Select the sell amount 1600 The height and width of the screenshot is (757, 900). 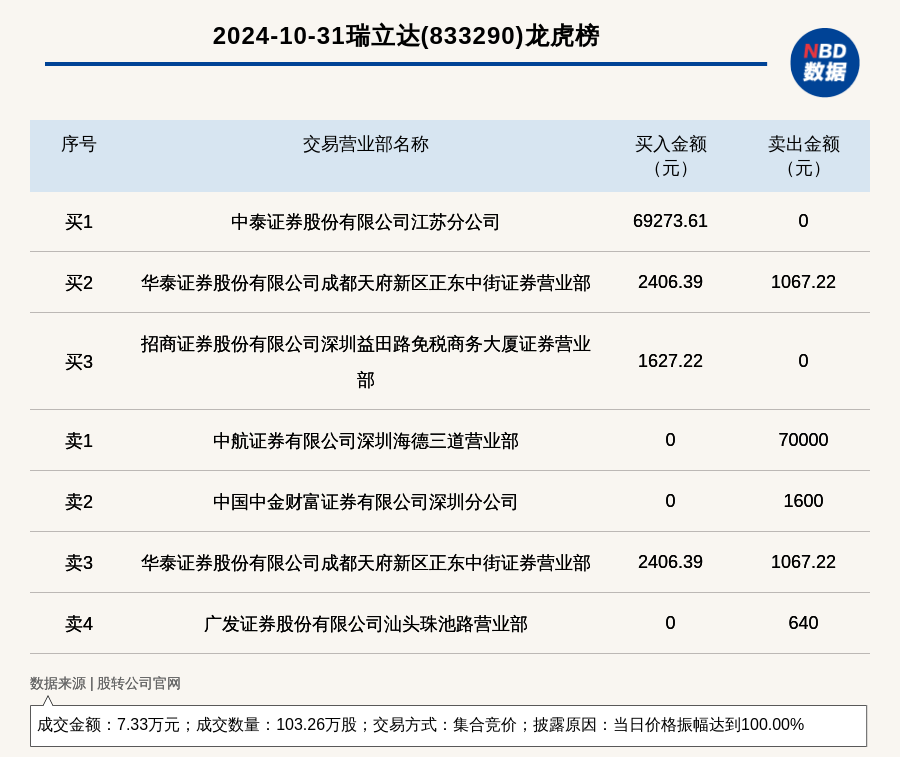804,501
